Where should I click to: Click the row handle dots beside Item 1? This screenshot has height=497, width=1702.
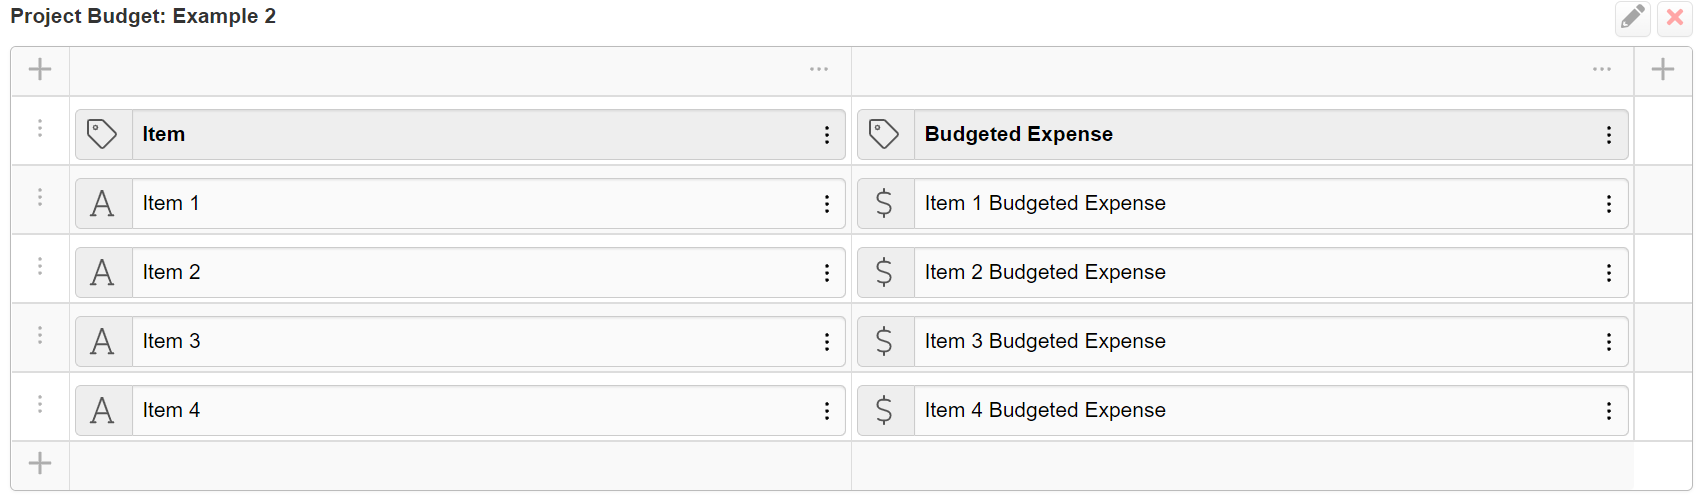[x=40, y=197]
